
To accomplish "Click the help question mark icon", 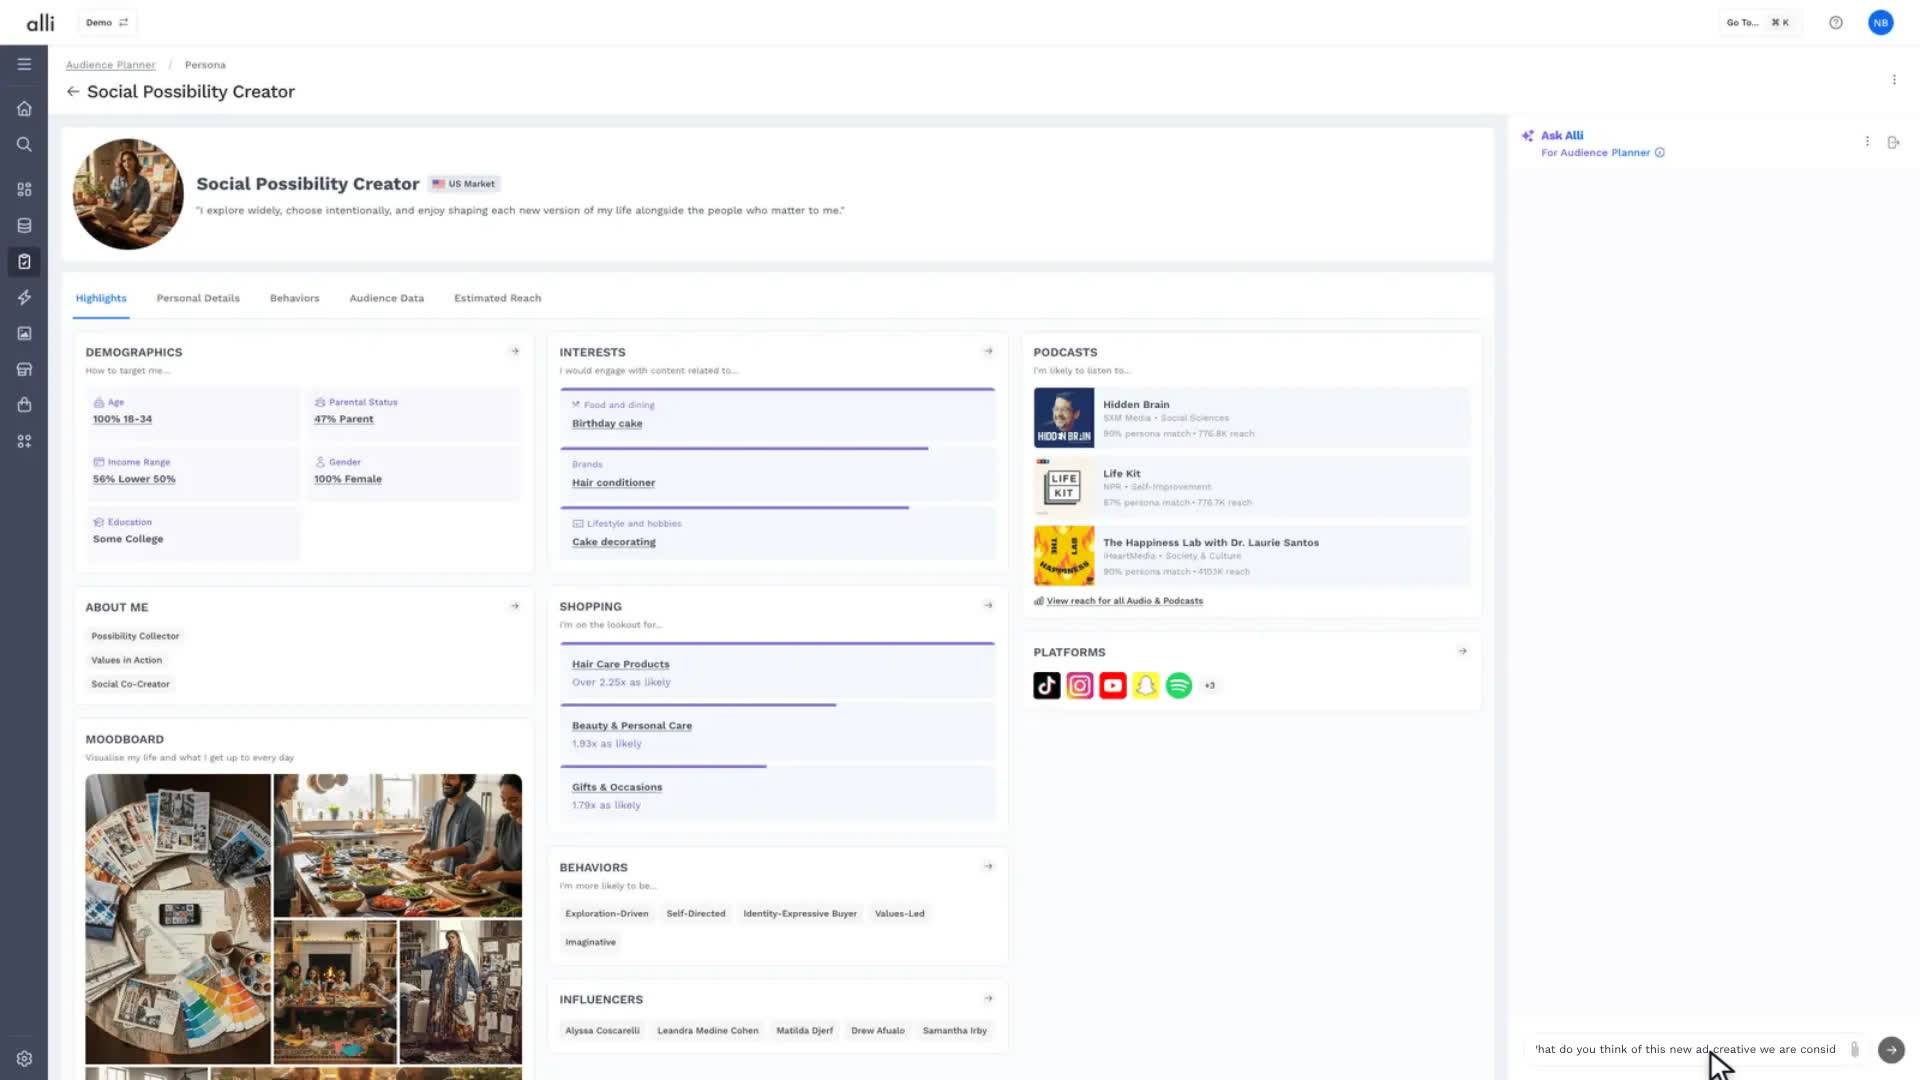I will click(1836, 22).
